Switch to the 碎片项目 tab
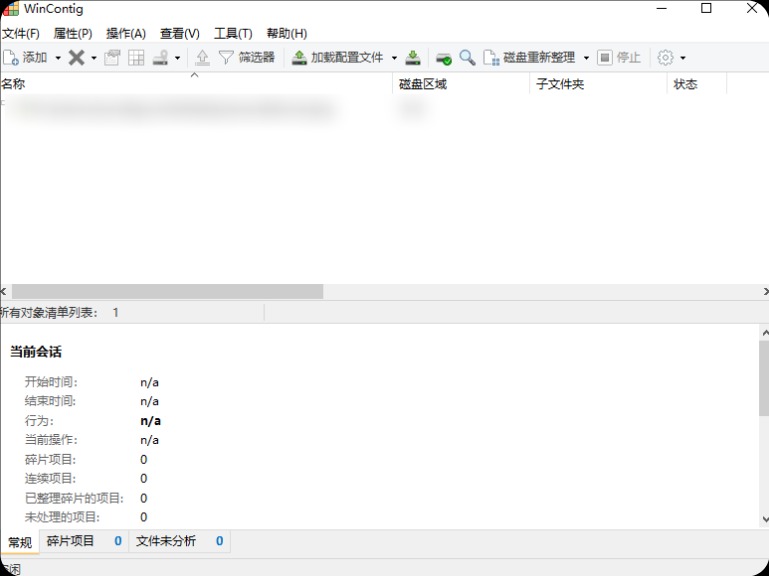The image size is (769, 576). pos(84,541)
